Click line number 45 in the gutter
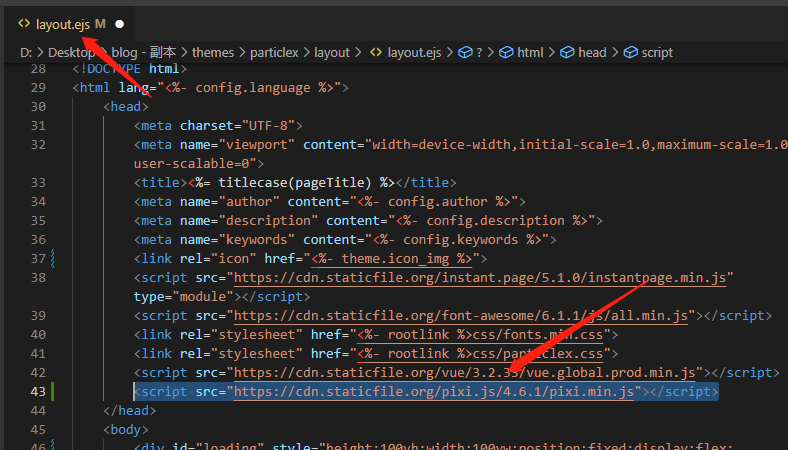The width and height of the screenshot is (788, 450). click(x=38, y=429)
